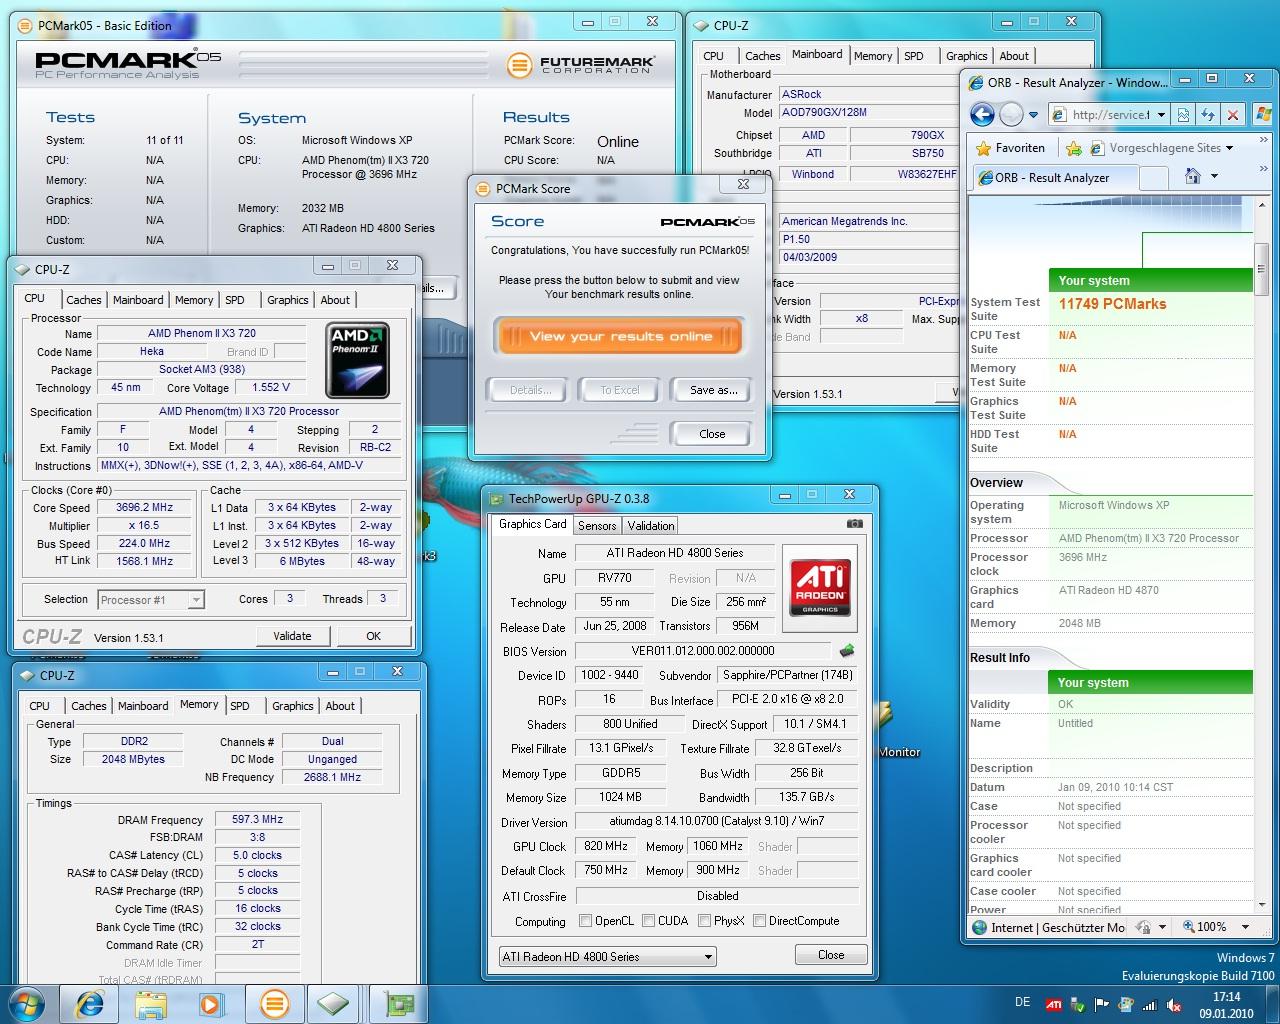The image size is (1280, 1024).
Task: Open the new blank tab button in IE
Action: pos(1153,177)
